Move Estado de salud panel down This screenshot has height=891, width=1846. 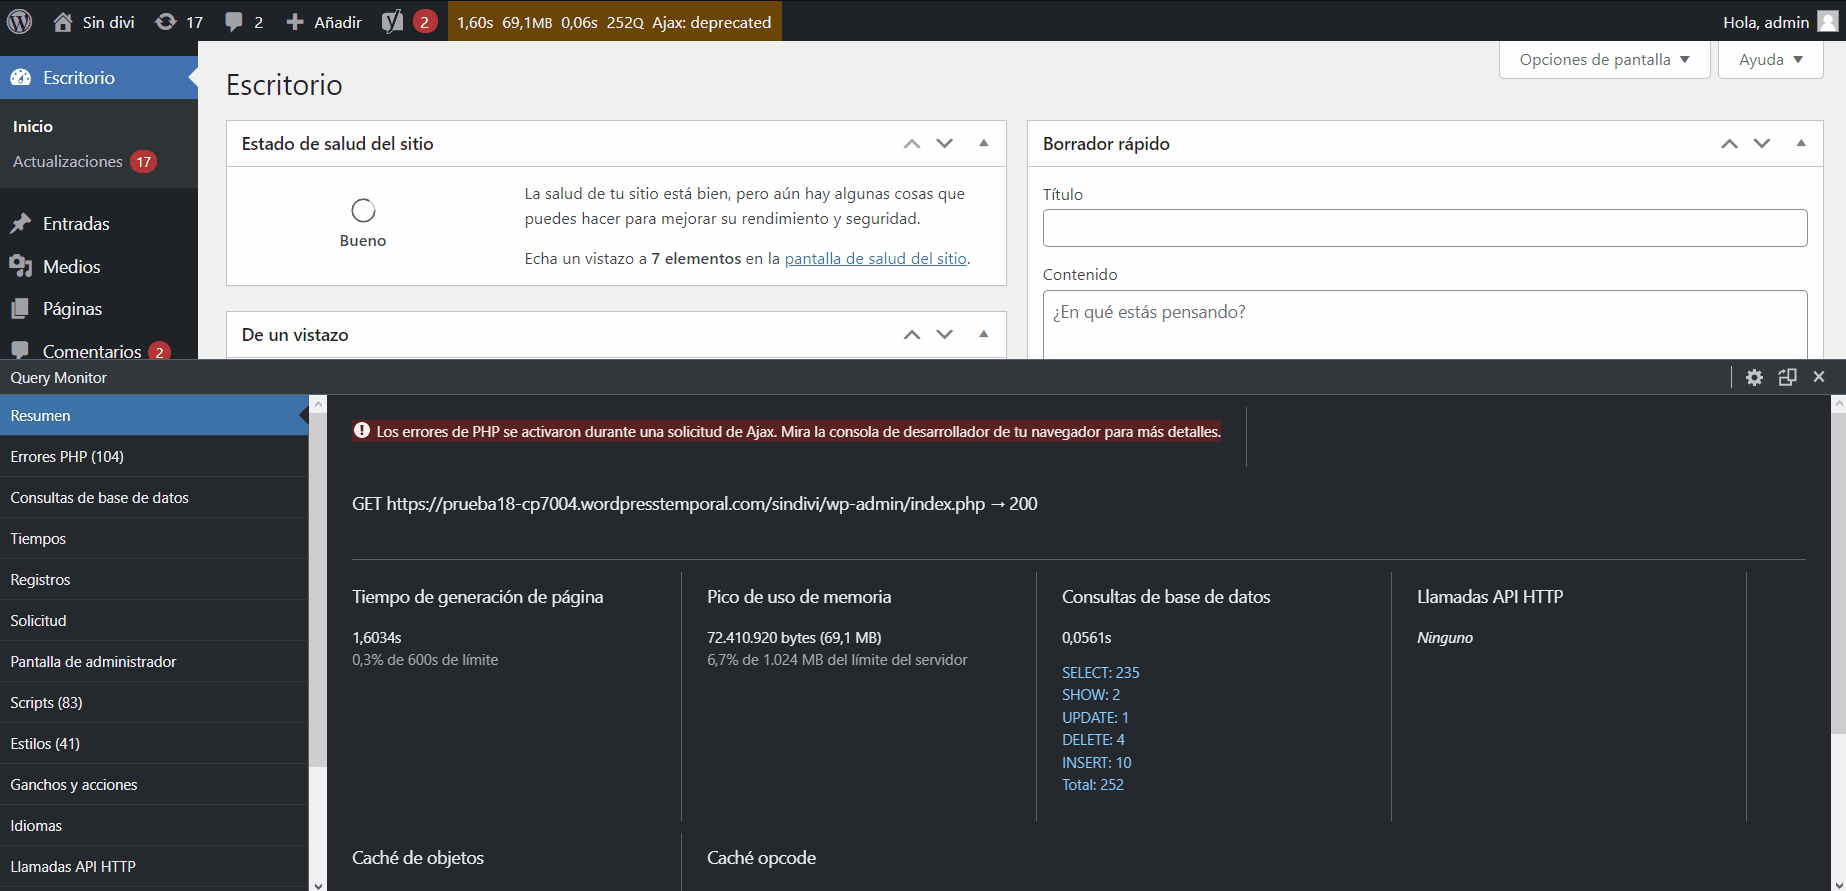point(945,144)
